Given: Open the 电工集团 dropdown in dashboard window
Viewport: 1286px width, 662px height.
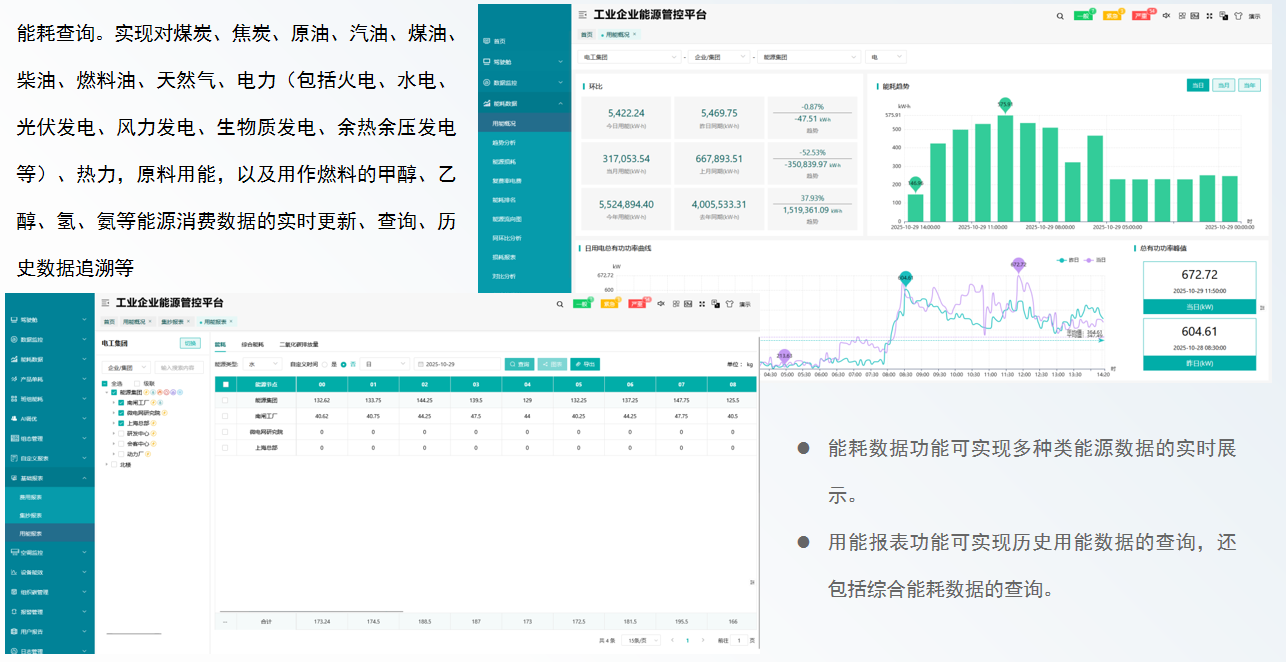Looking at the screenshot, I should tap(629, 57).
